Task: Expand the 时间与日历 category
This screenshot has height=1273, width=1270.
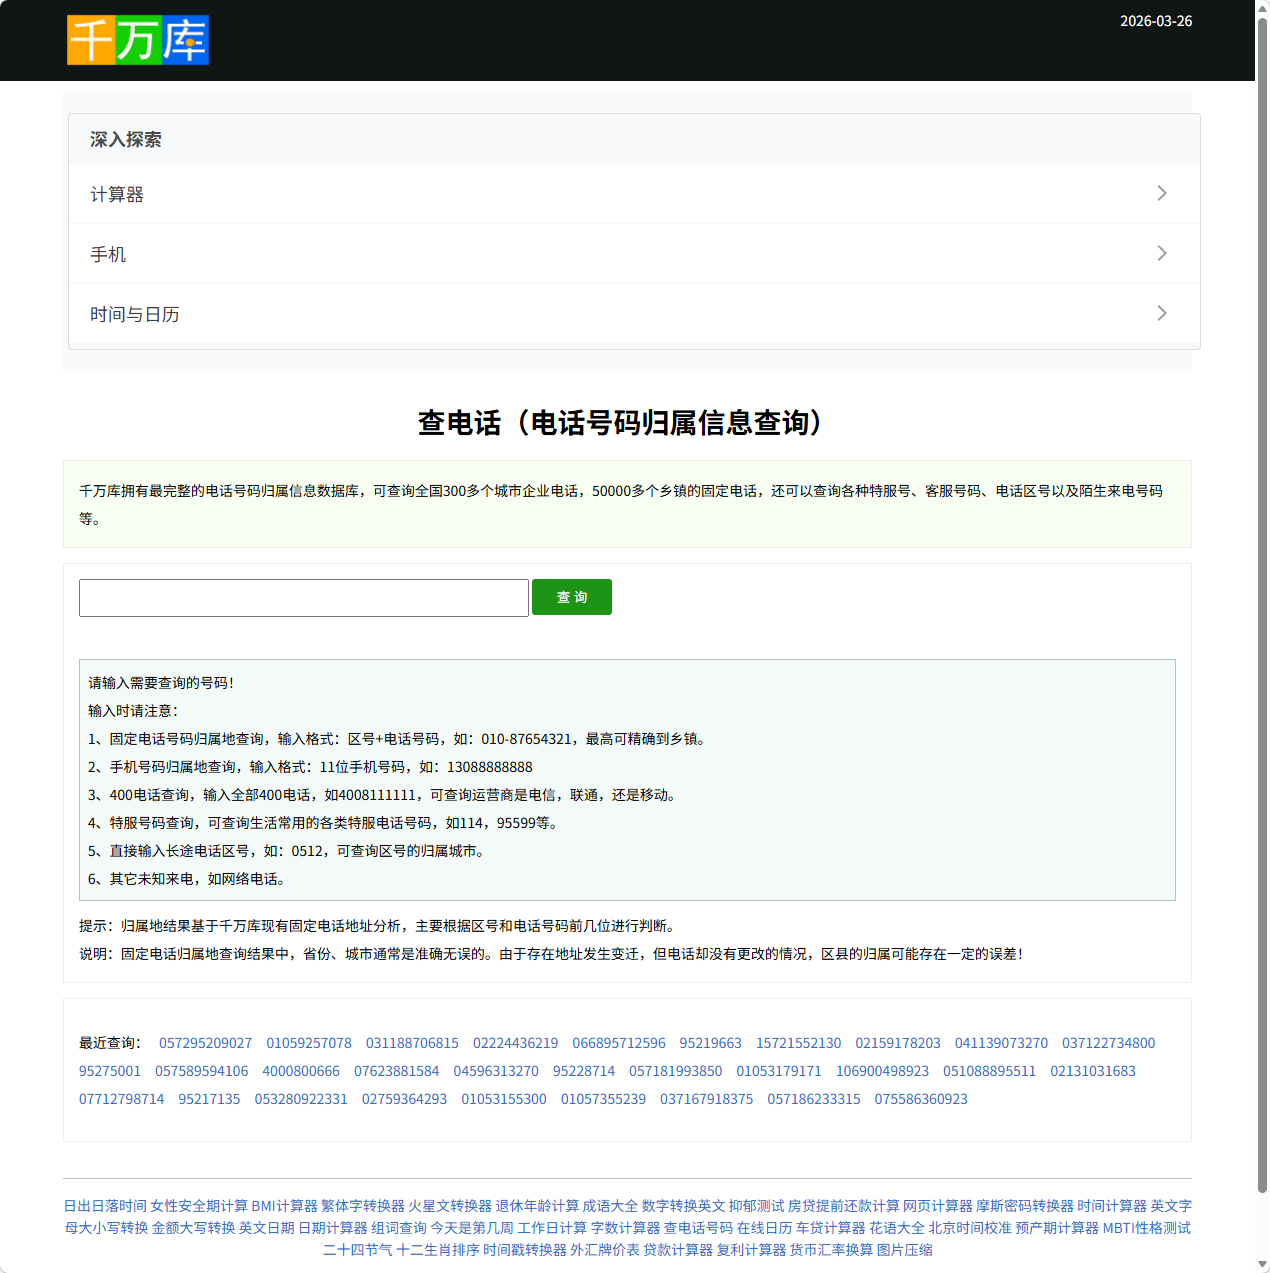Action: 634,313
